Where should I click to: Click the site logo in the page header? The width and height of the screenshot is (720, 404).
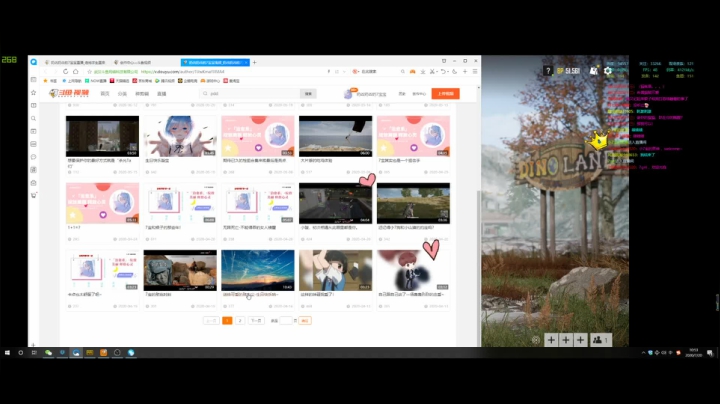click(x=69, y=94)
